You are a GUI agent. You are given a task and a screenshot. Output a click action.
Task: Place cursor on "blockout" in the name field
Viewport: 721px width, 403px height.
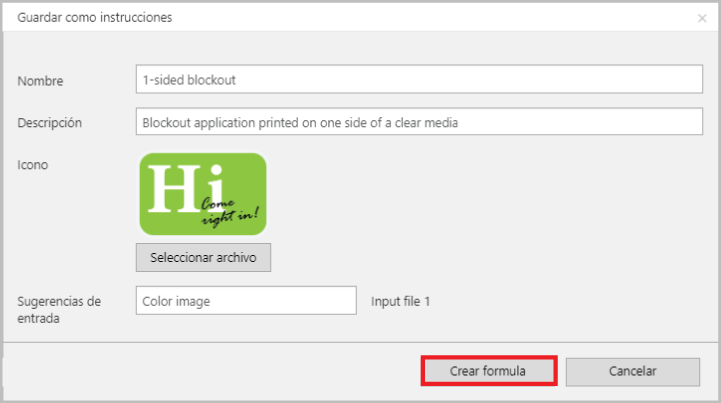[x=212, y=80]
